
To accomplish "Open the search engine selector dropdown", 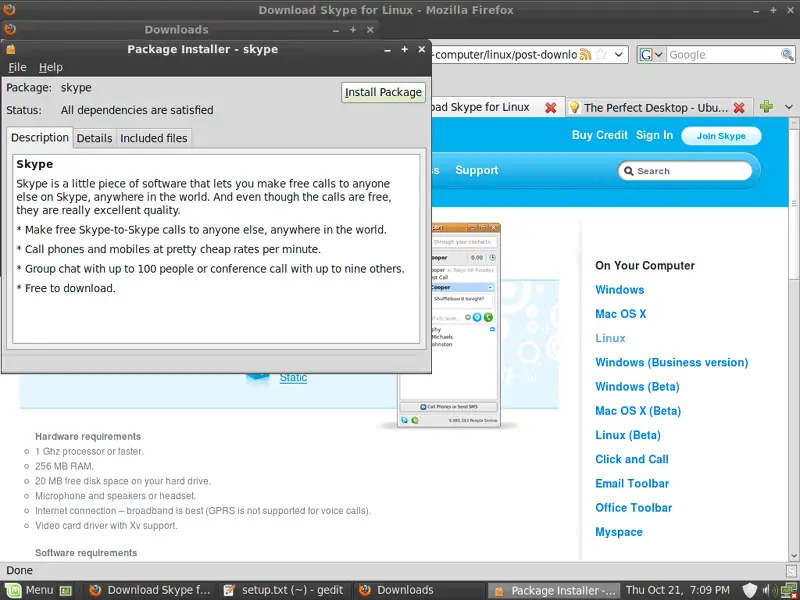I will click(652, 55).
